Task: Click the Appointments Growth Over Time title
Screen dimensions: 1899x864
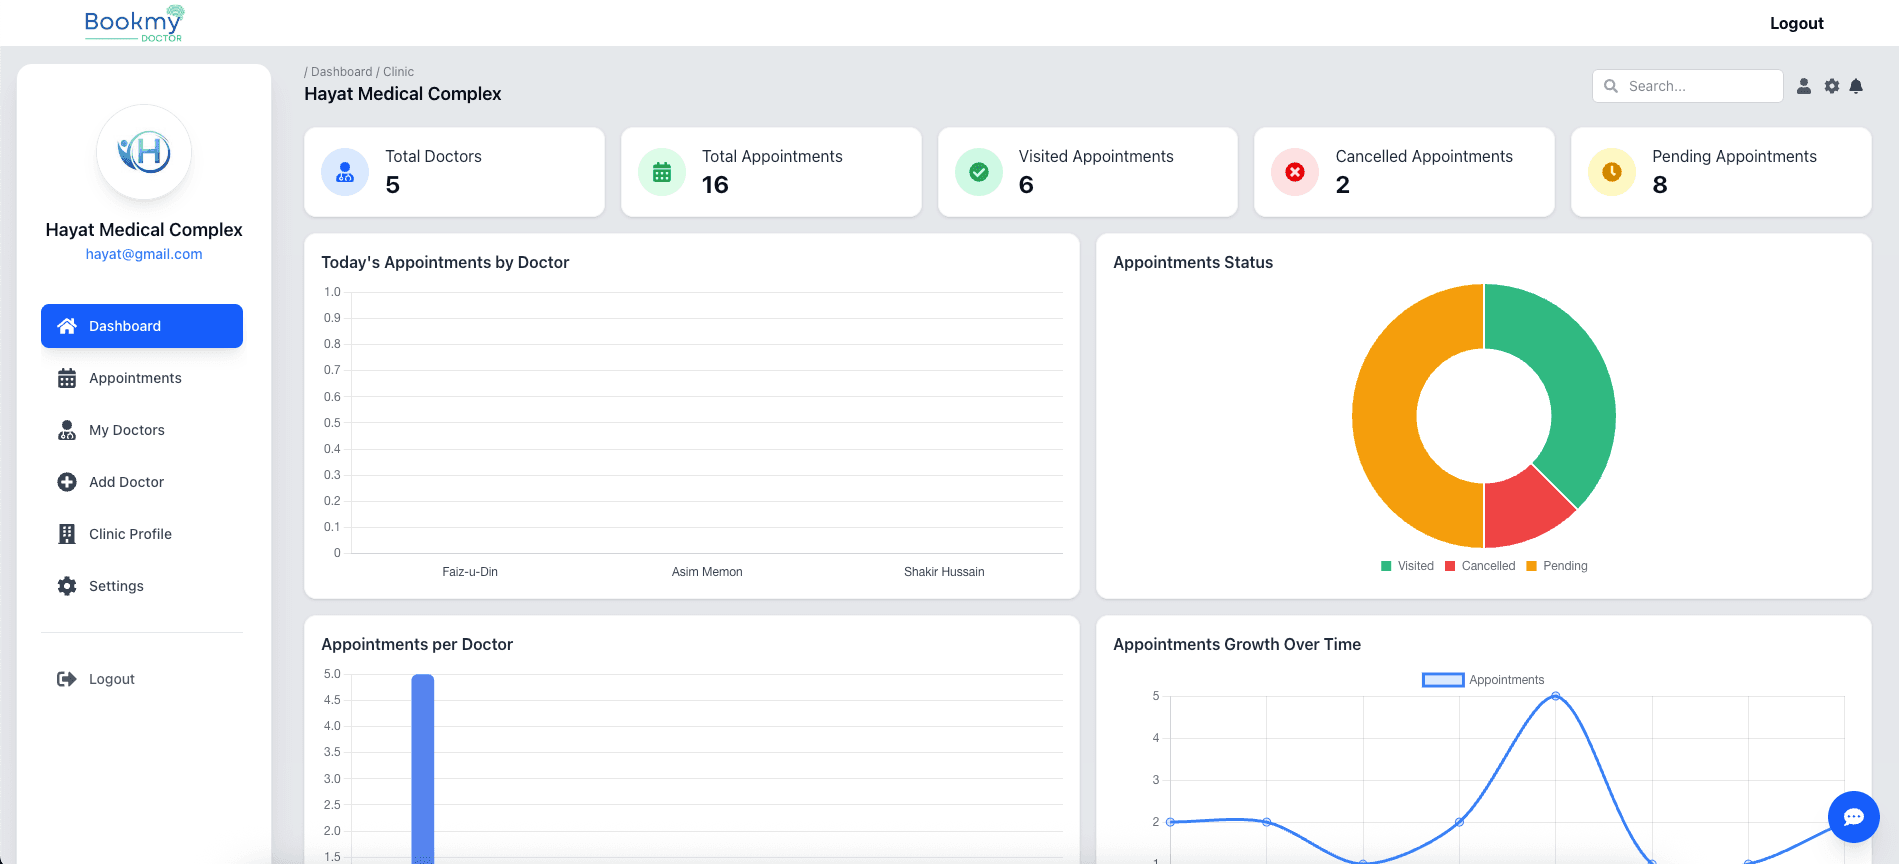Action: click(x=1237, y=644)
